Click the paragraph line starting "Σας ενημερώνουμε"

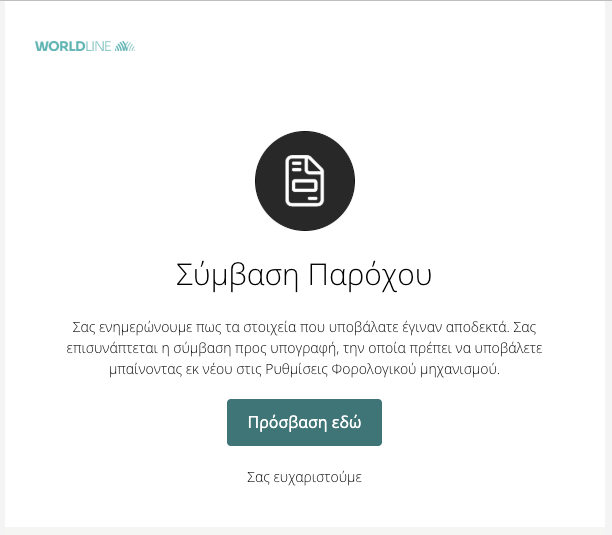point(304,328)
